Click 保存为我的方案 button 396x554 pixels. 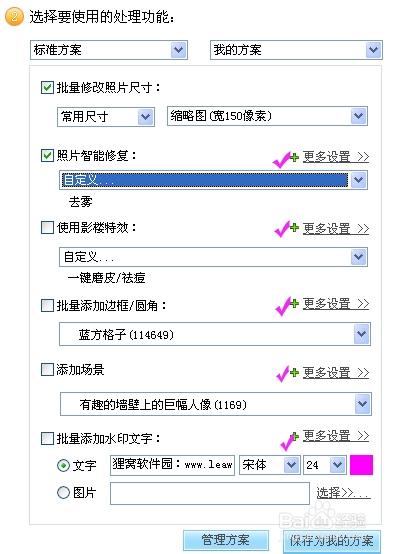click(332, 541)
